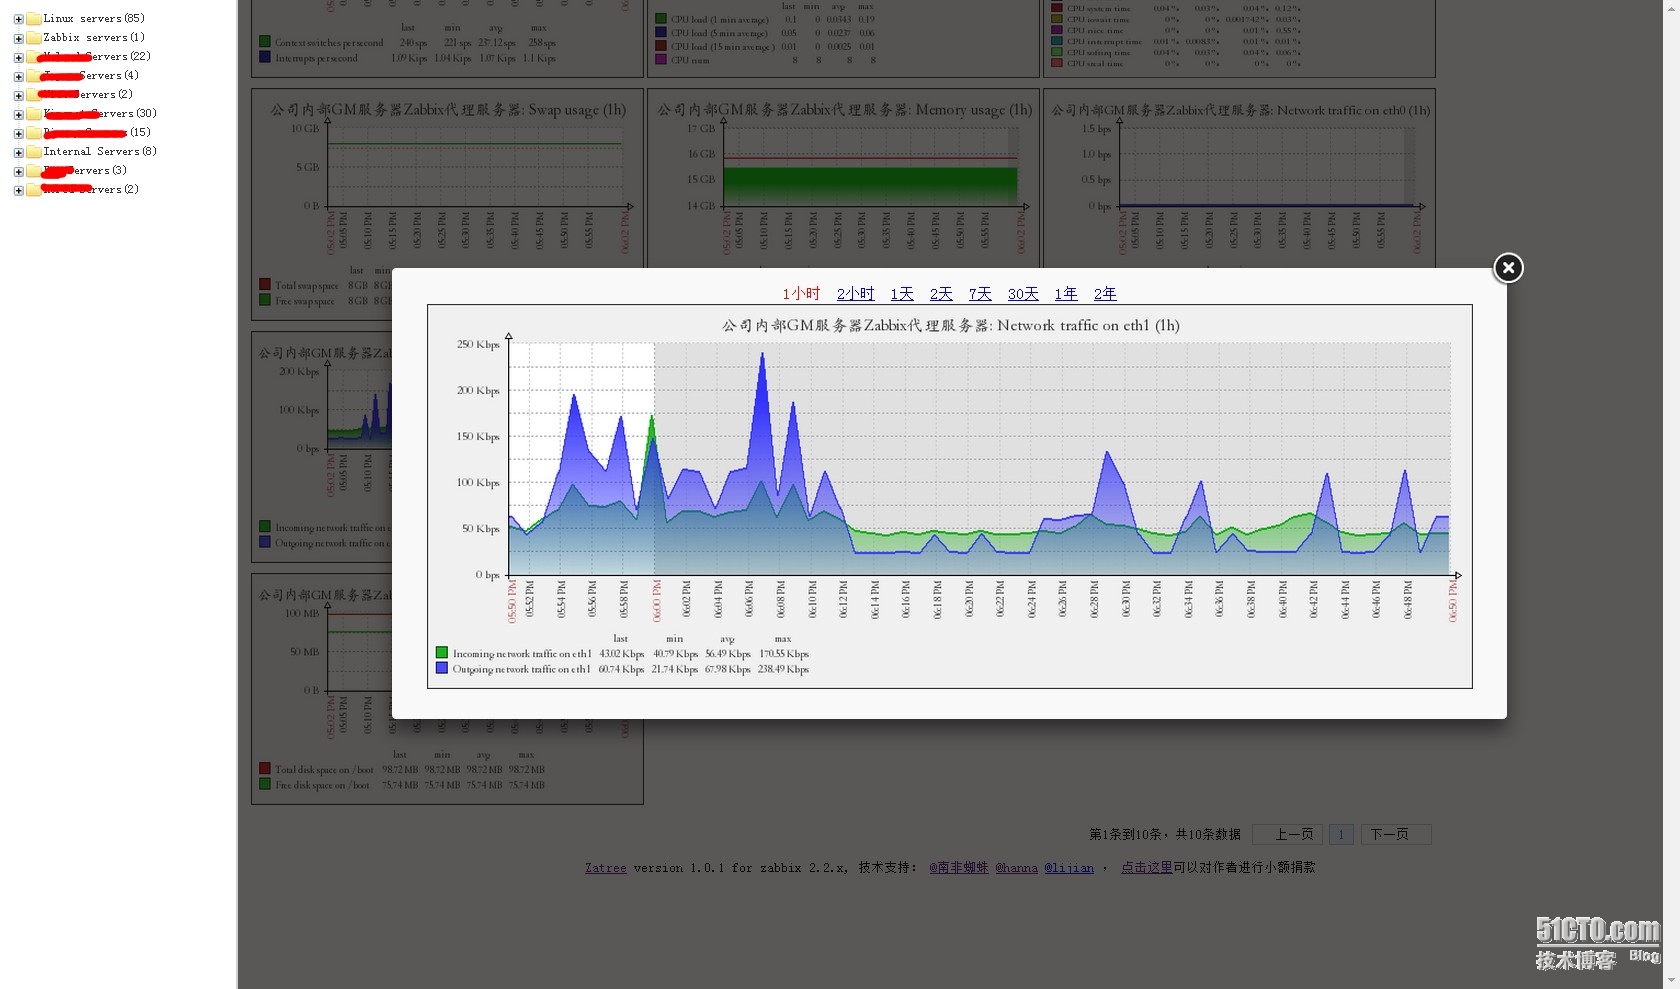Click folder icon of the 3-host group
Image resolution: width=1680 pixels, height=989 pixels.
pyautogui.click(x=33, y=171)
